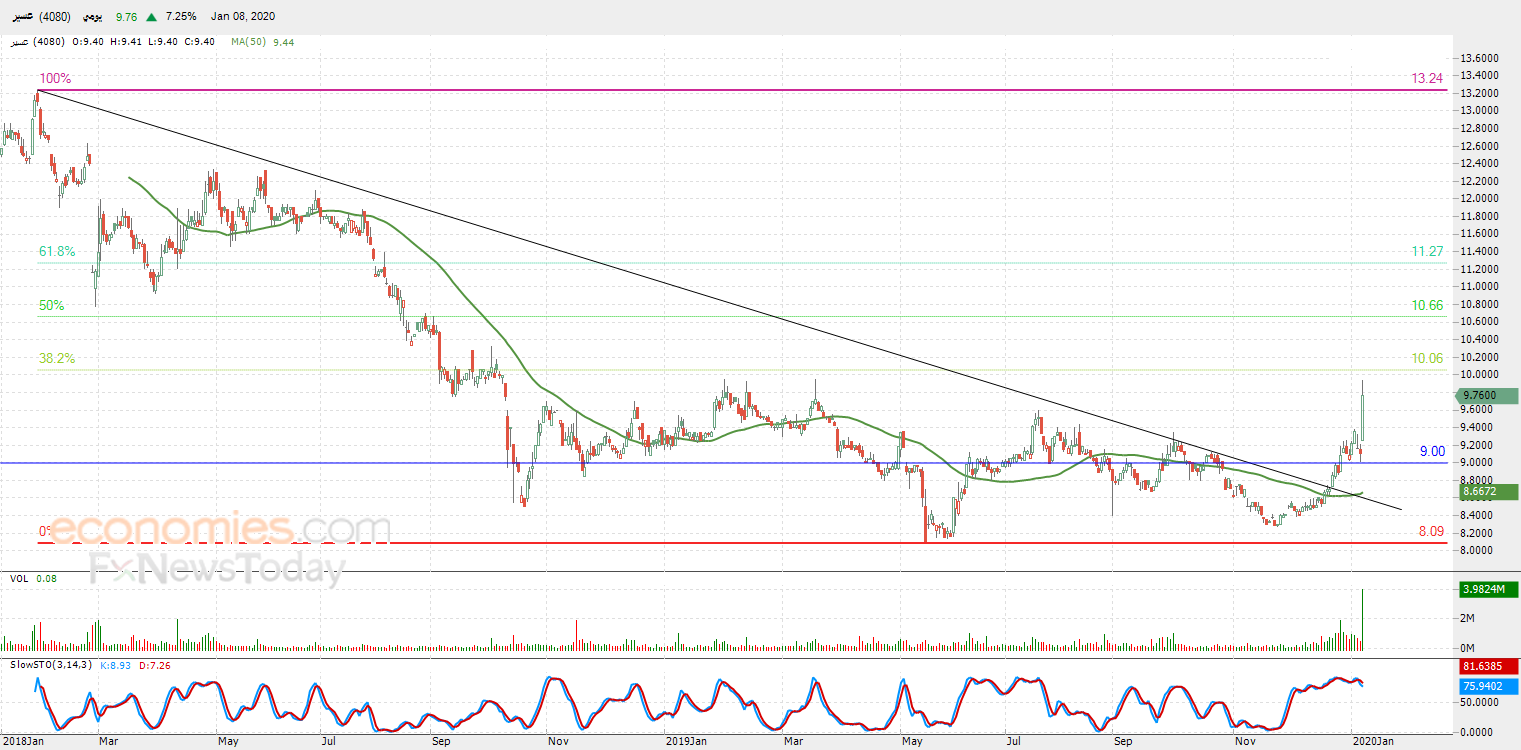This screenshot has height=750, width=1521.
Task: Click the red "81.6385" stochastic tag
Action: [1487, 665]
